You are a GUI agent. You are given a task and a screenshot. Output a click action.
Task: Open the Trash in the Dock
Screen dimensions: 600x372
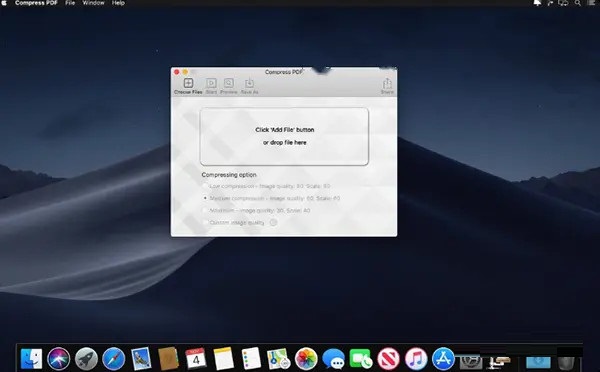tap(566, 362)
